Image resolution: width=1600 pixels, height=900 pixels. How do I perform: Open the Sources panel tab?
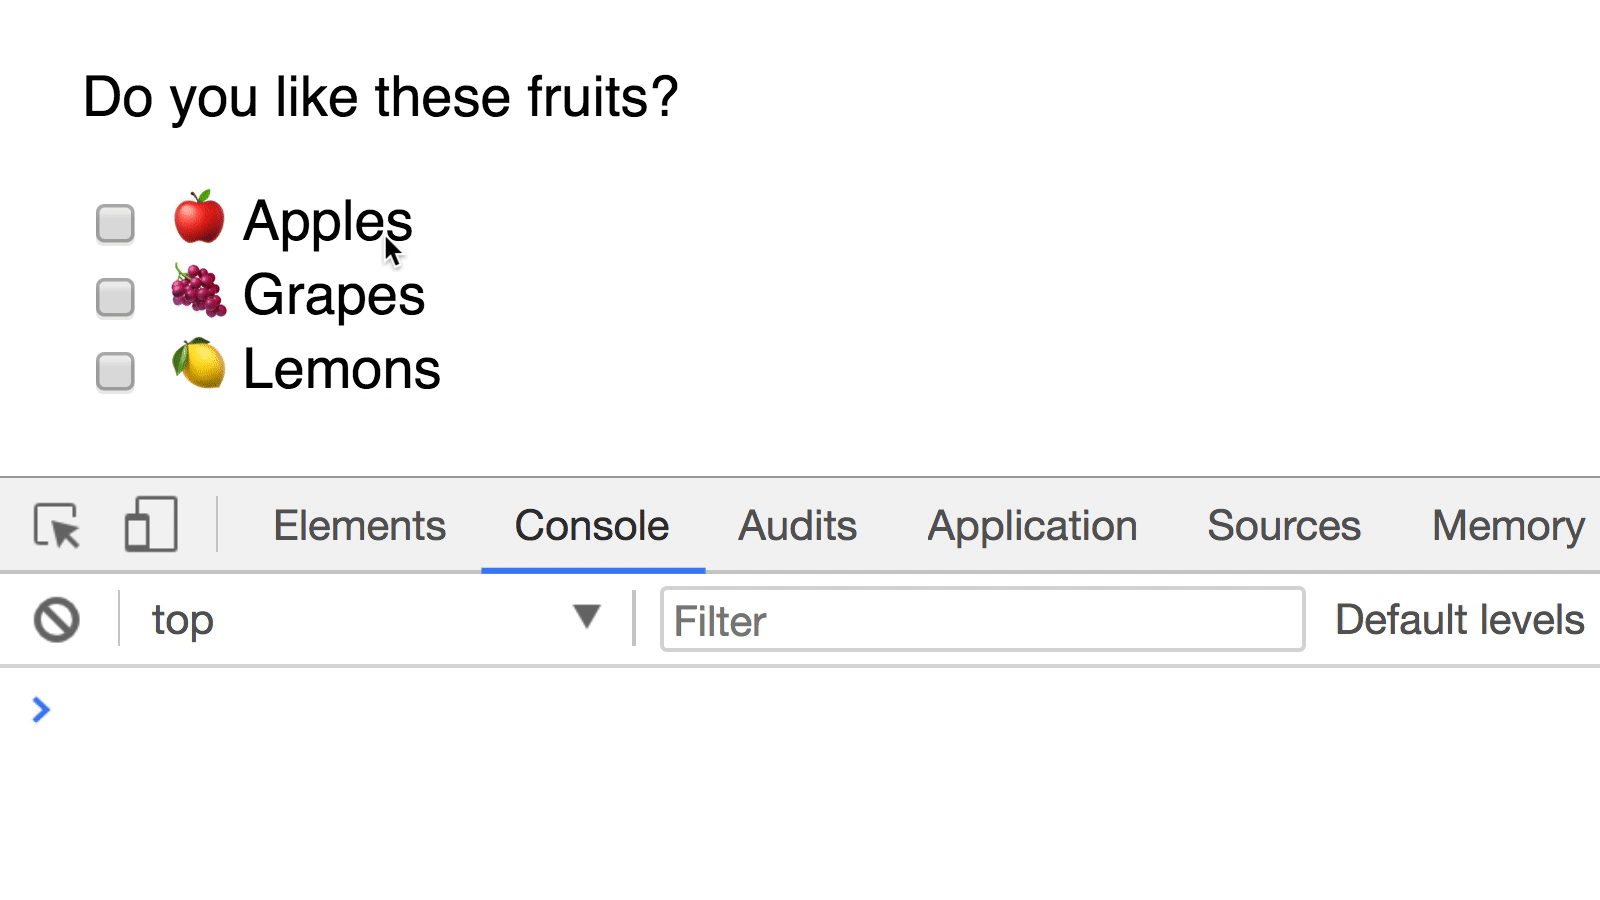(x=1284, y=525)
